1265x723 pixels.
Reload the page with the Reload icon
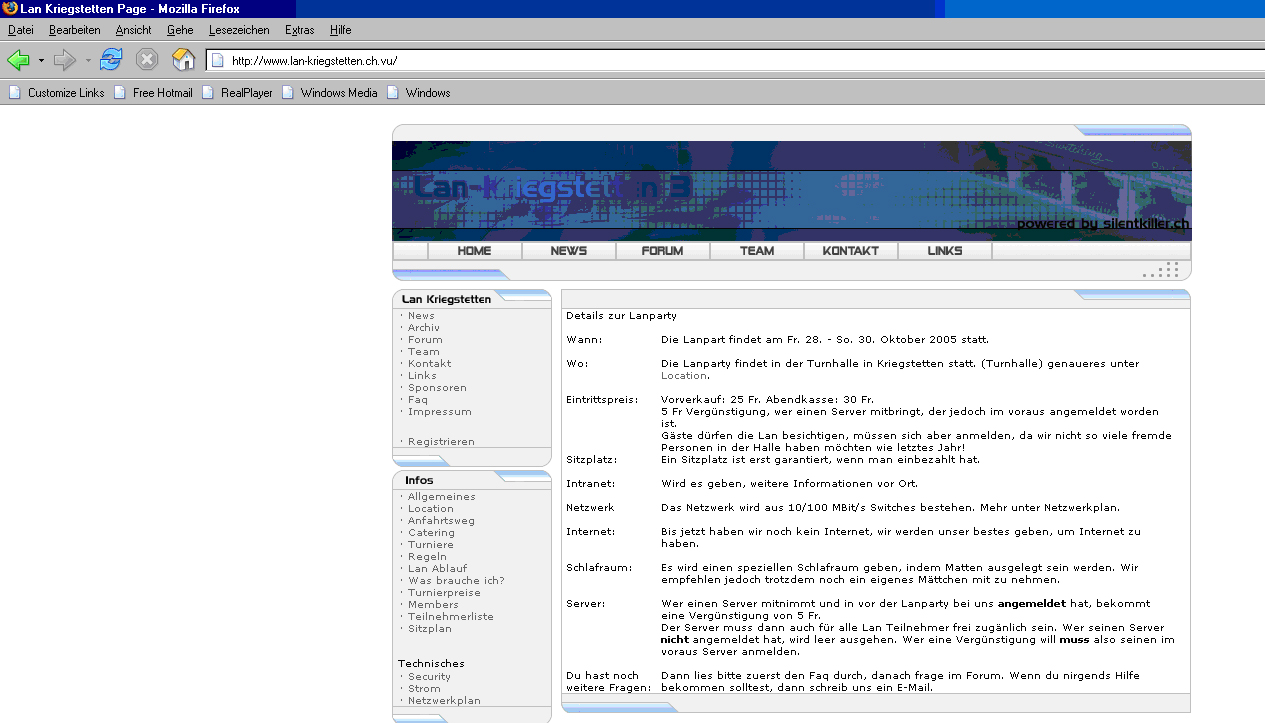pos(110,60)
